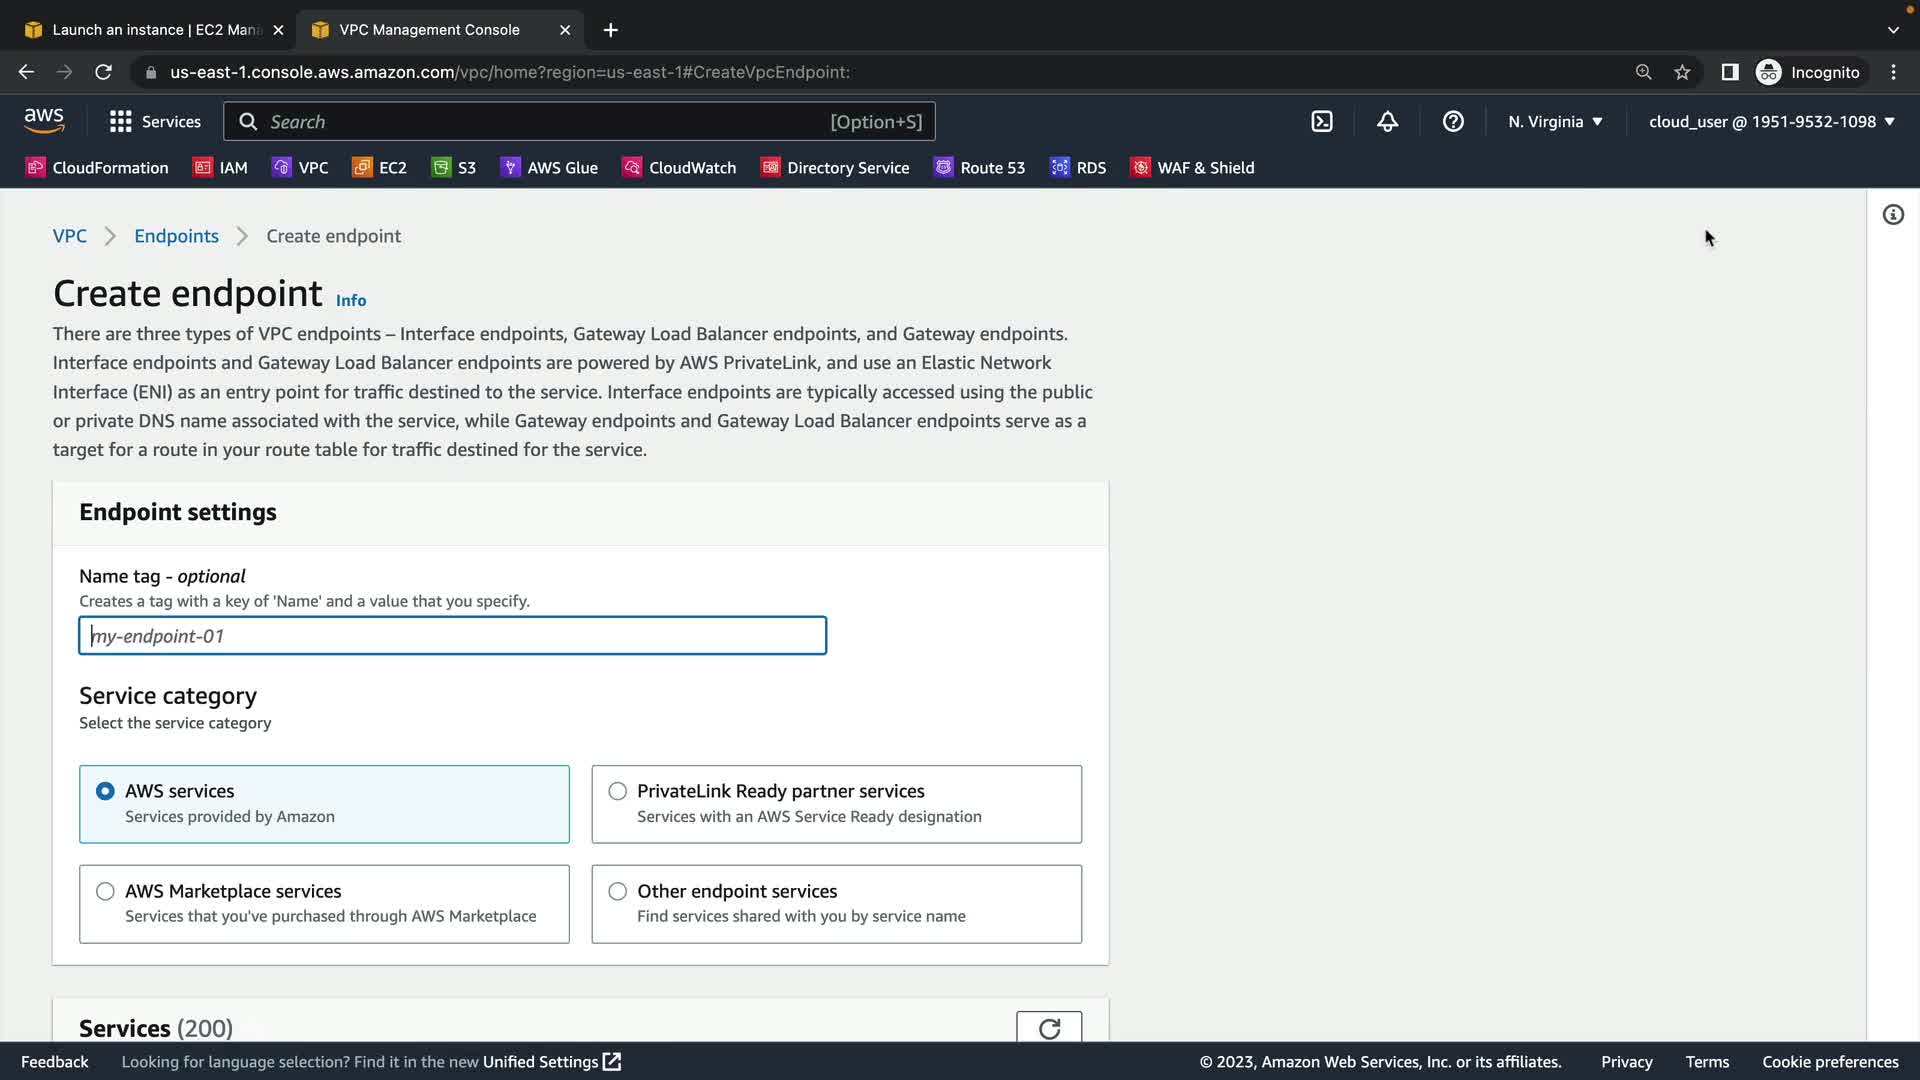Open the Services grid menu
Image resolution: width=1920 pixels, height=1080 pixels.
tap(155, 122)
